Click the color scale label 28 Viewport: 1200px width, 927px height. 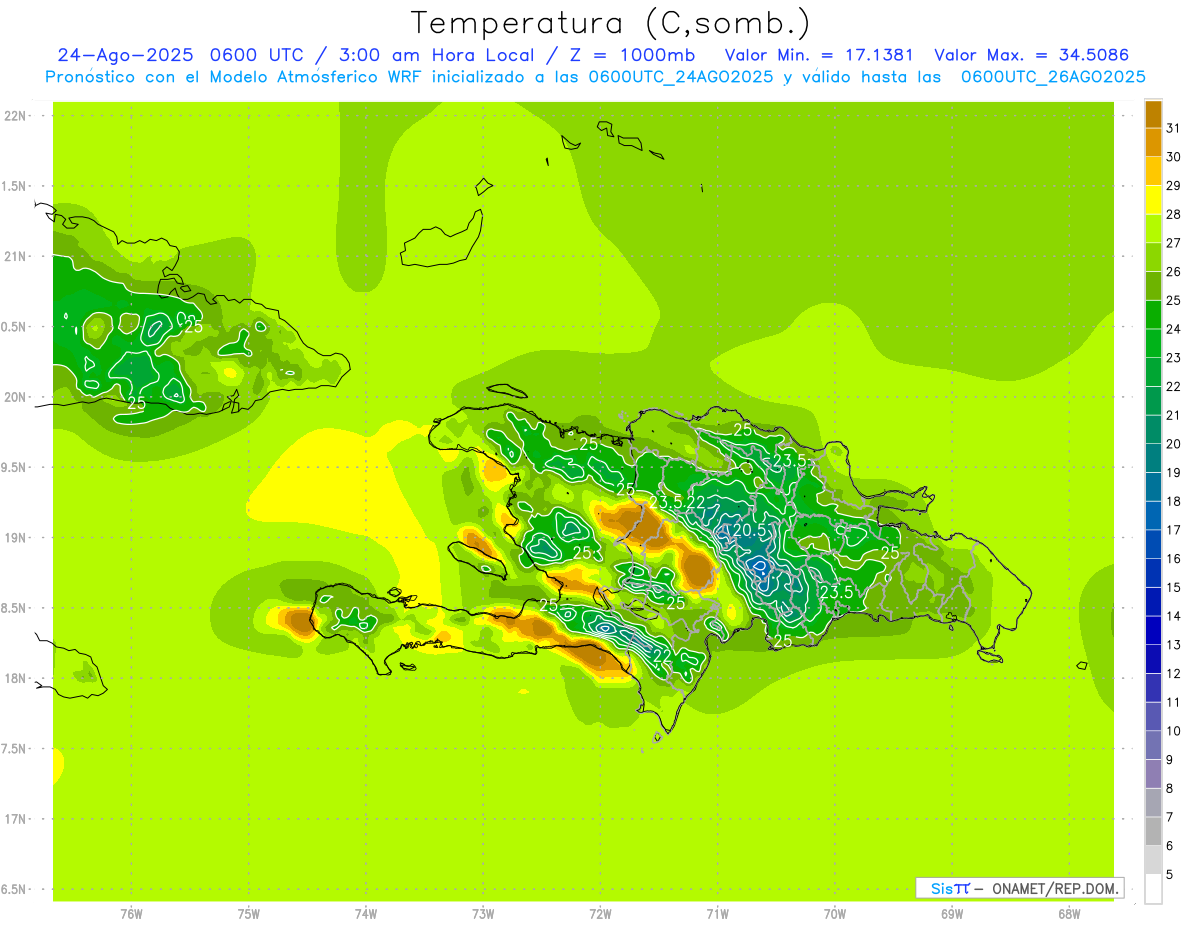(x=1173, y=214)
